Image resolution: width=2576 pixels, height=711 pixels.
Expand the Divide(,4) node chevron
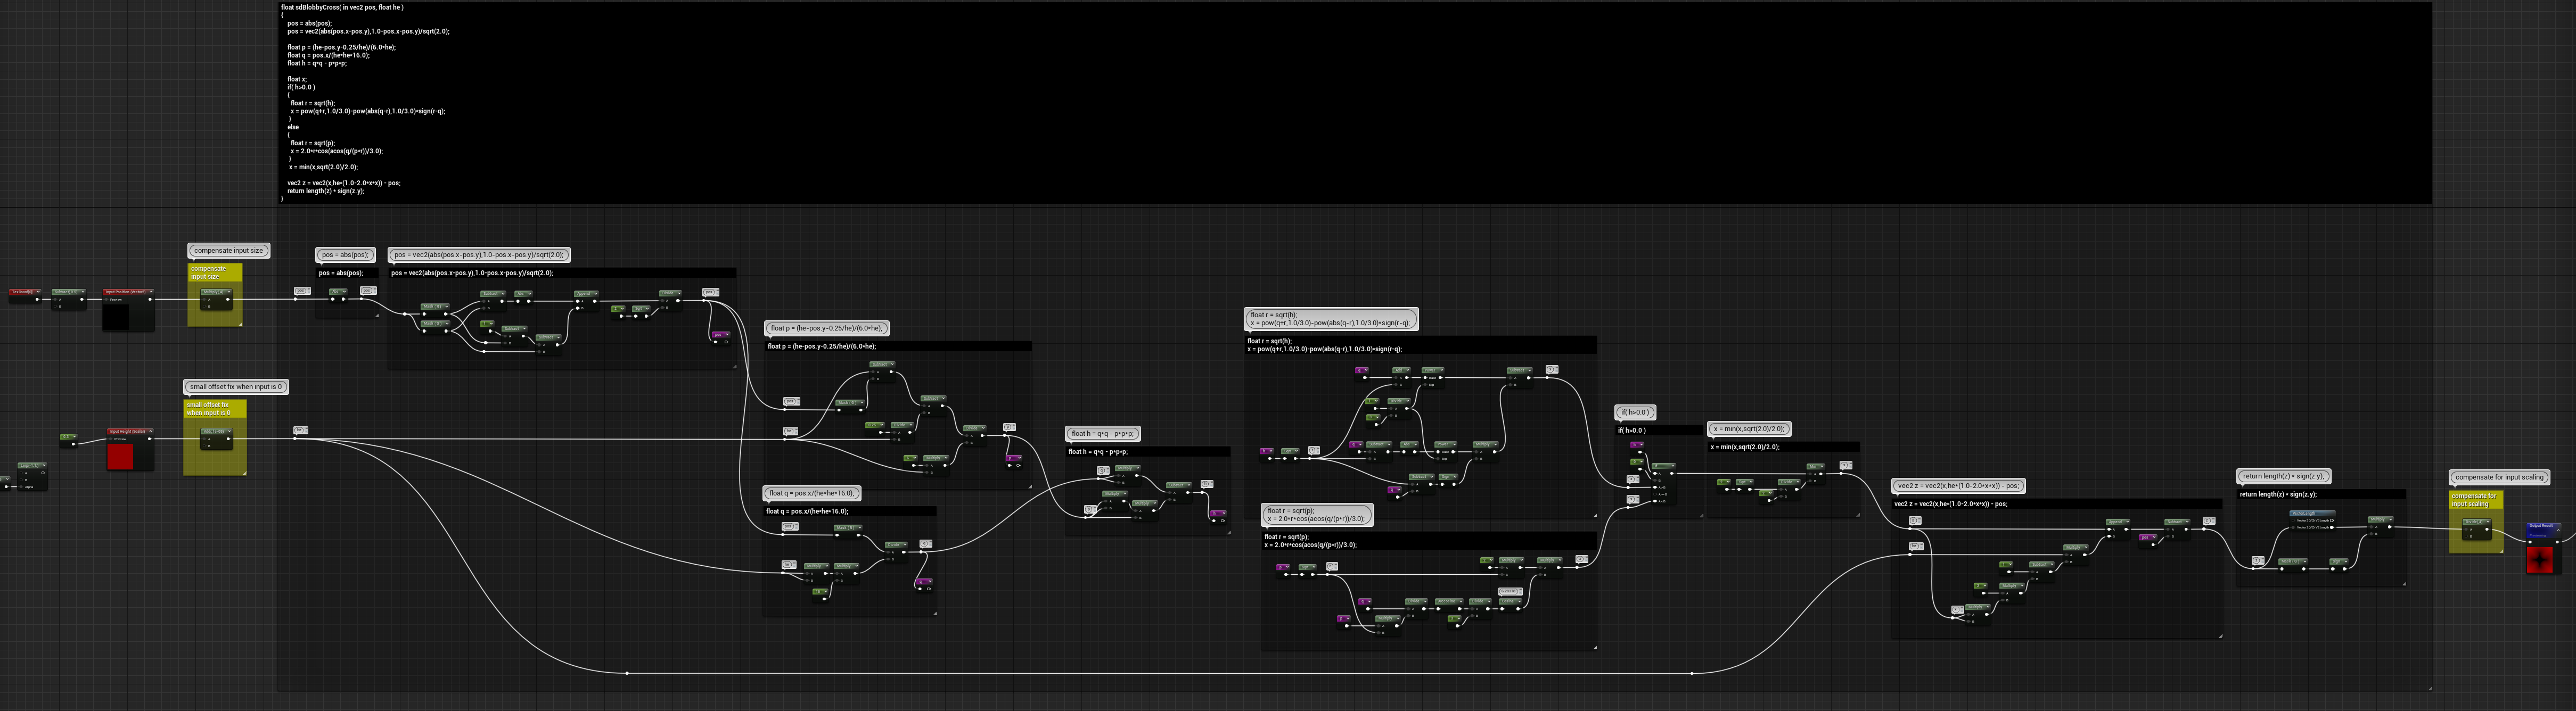(2488, 522)
